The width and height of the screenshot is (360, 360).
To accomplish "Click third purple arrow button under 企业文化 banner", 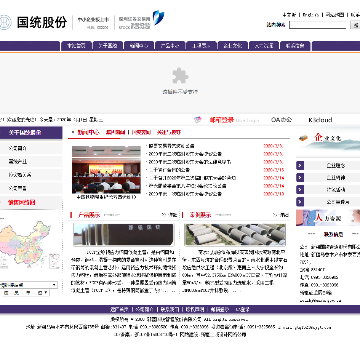I will point(300,190).
